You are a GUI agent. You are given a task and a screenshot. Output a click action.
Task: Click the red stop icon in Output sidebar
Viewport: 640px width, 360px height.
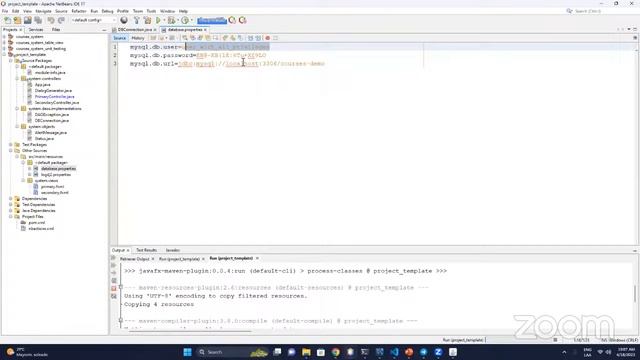[114, 288]
